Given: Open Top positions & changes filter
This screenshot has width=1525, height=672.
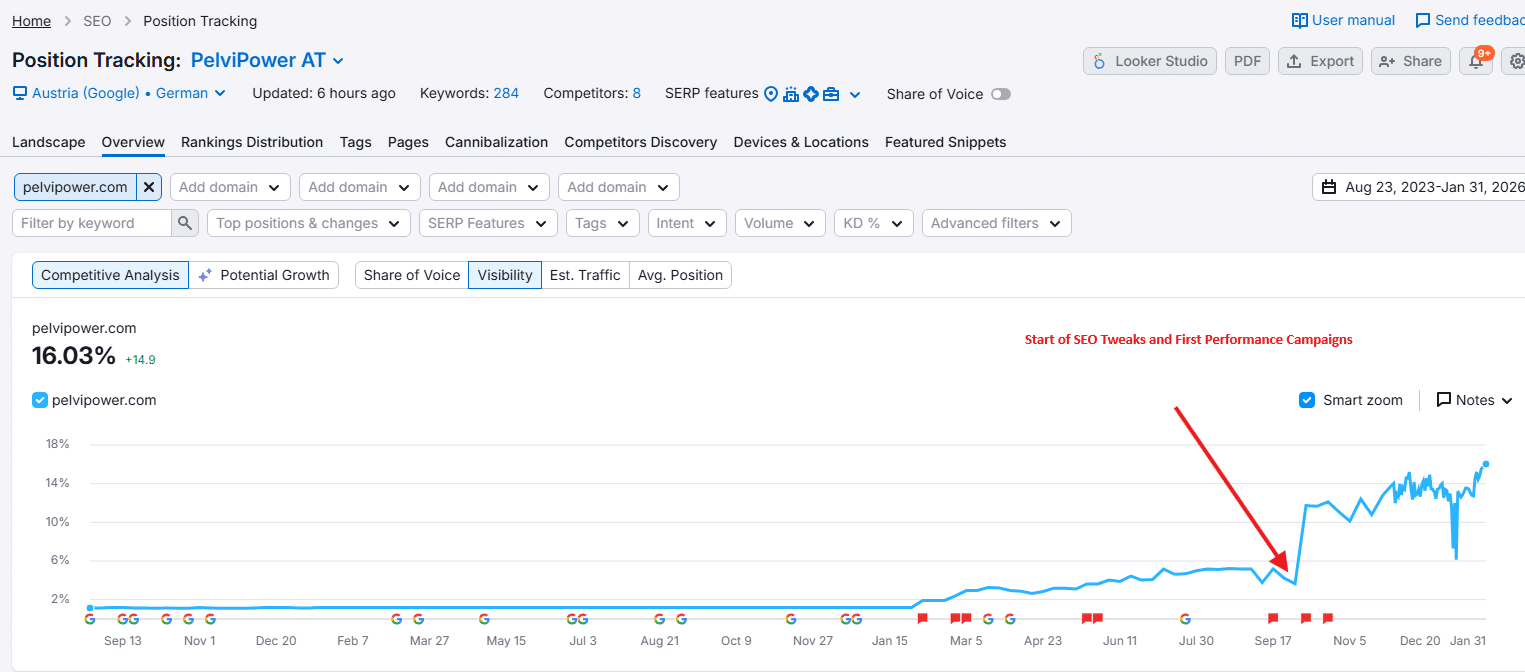Looking at the screenshot, I should pyautogui.click(x=308, y=223).
